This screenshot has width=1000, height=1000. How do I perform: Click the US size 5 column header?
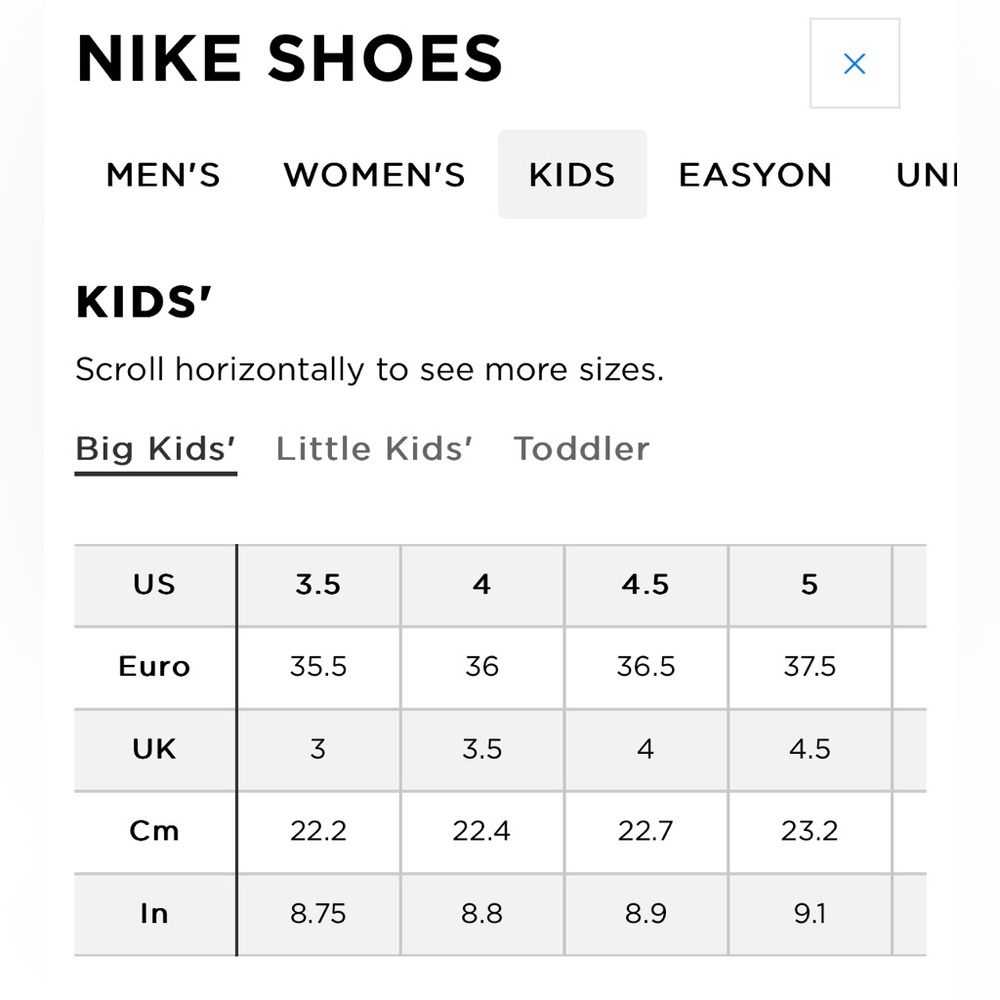tap(810, 585)
